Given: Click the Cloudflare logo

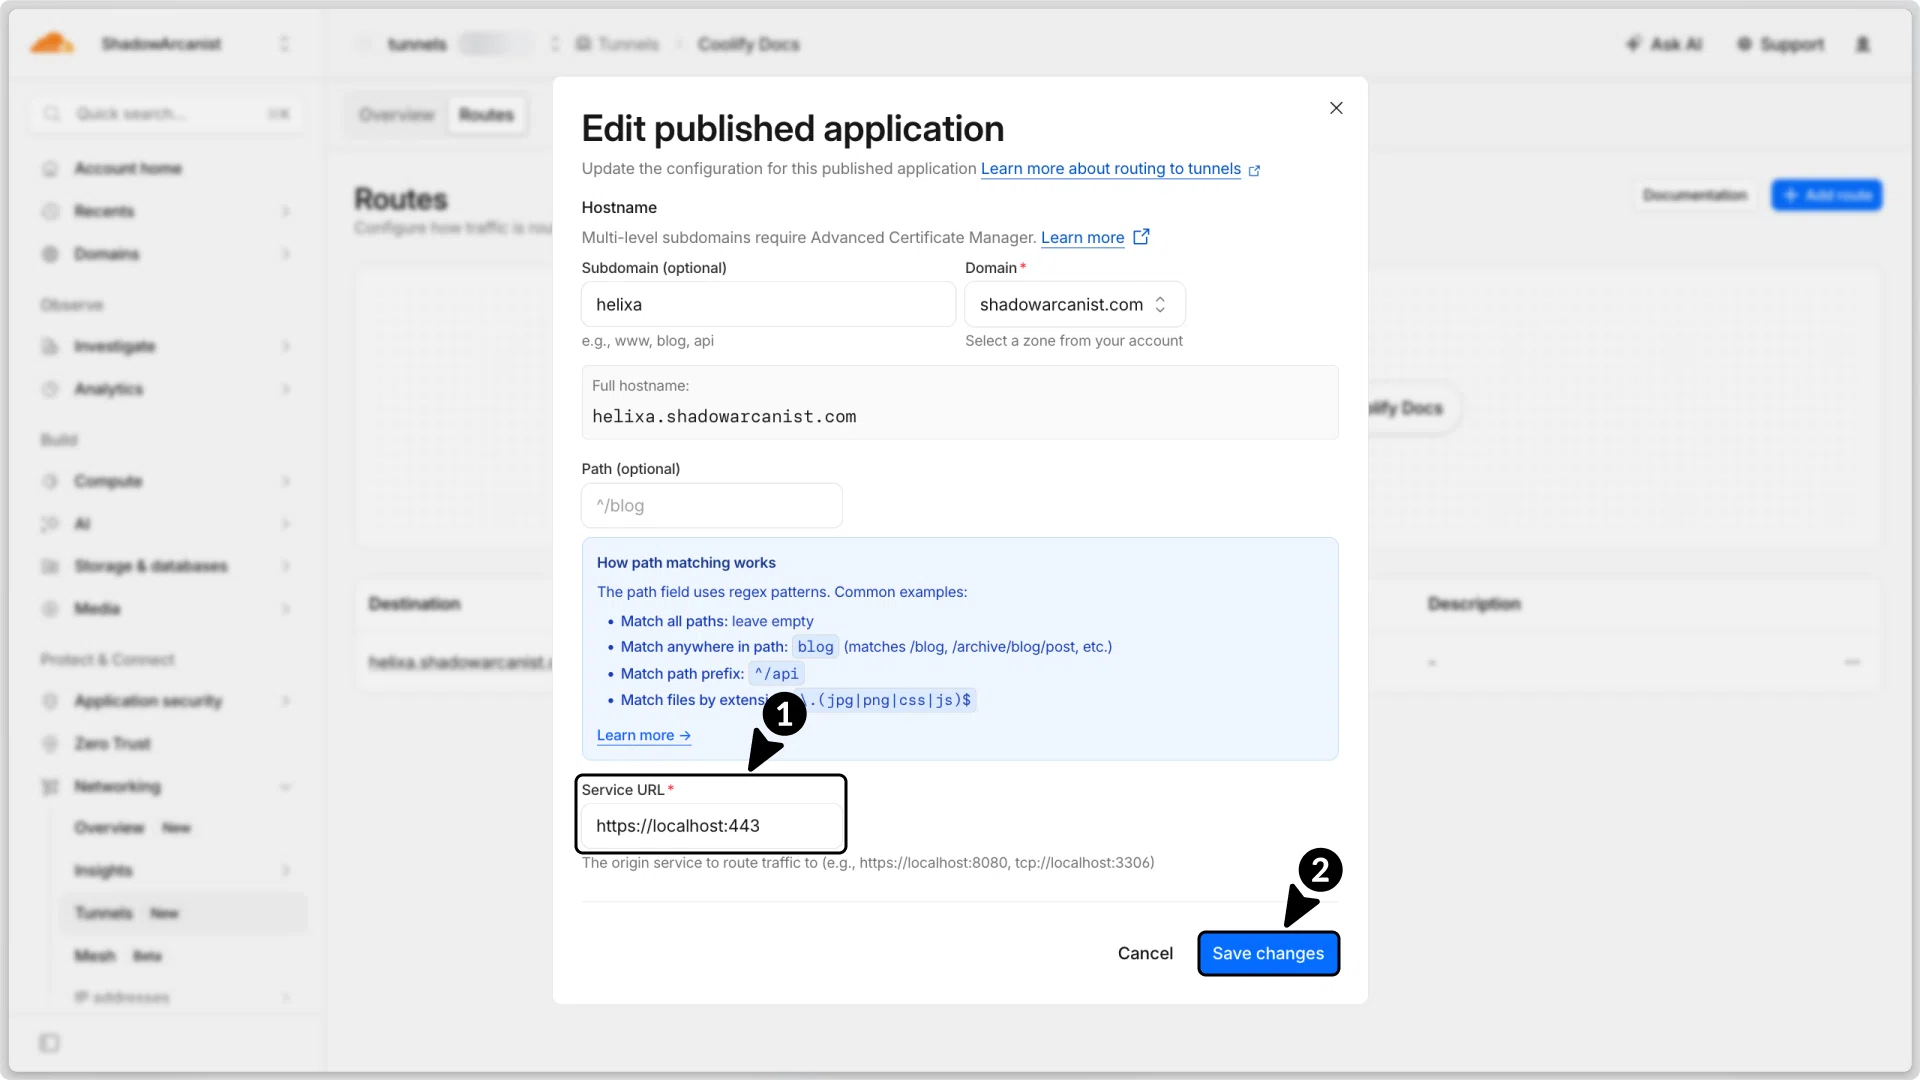Looking at the screenshot, I should (x=52, y=44).
